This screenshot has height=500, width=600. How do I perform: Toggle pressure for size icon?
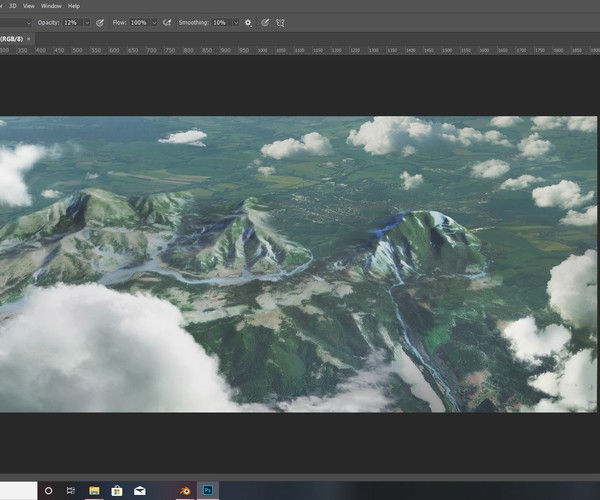(265, 23)
